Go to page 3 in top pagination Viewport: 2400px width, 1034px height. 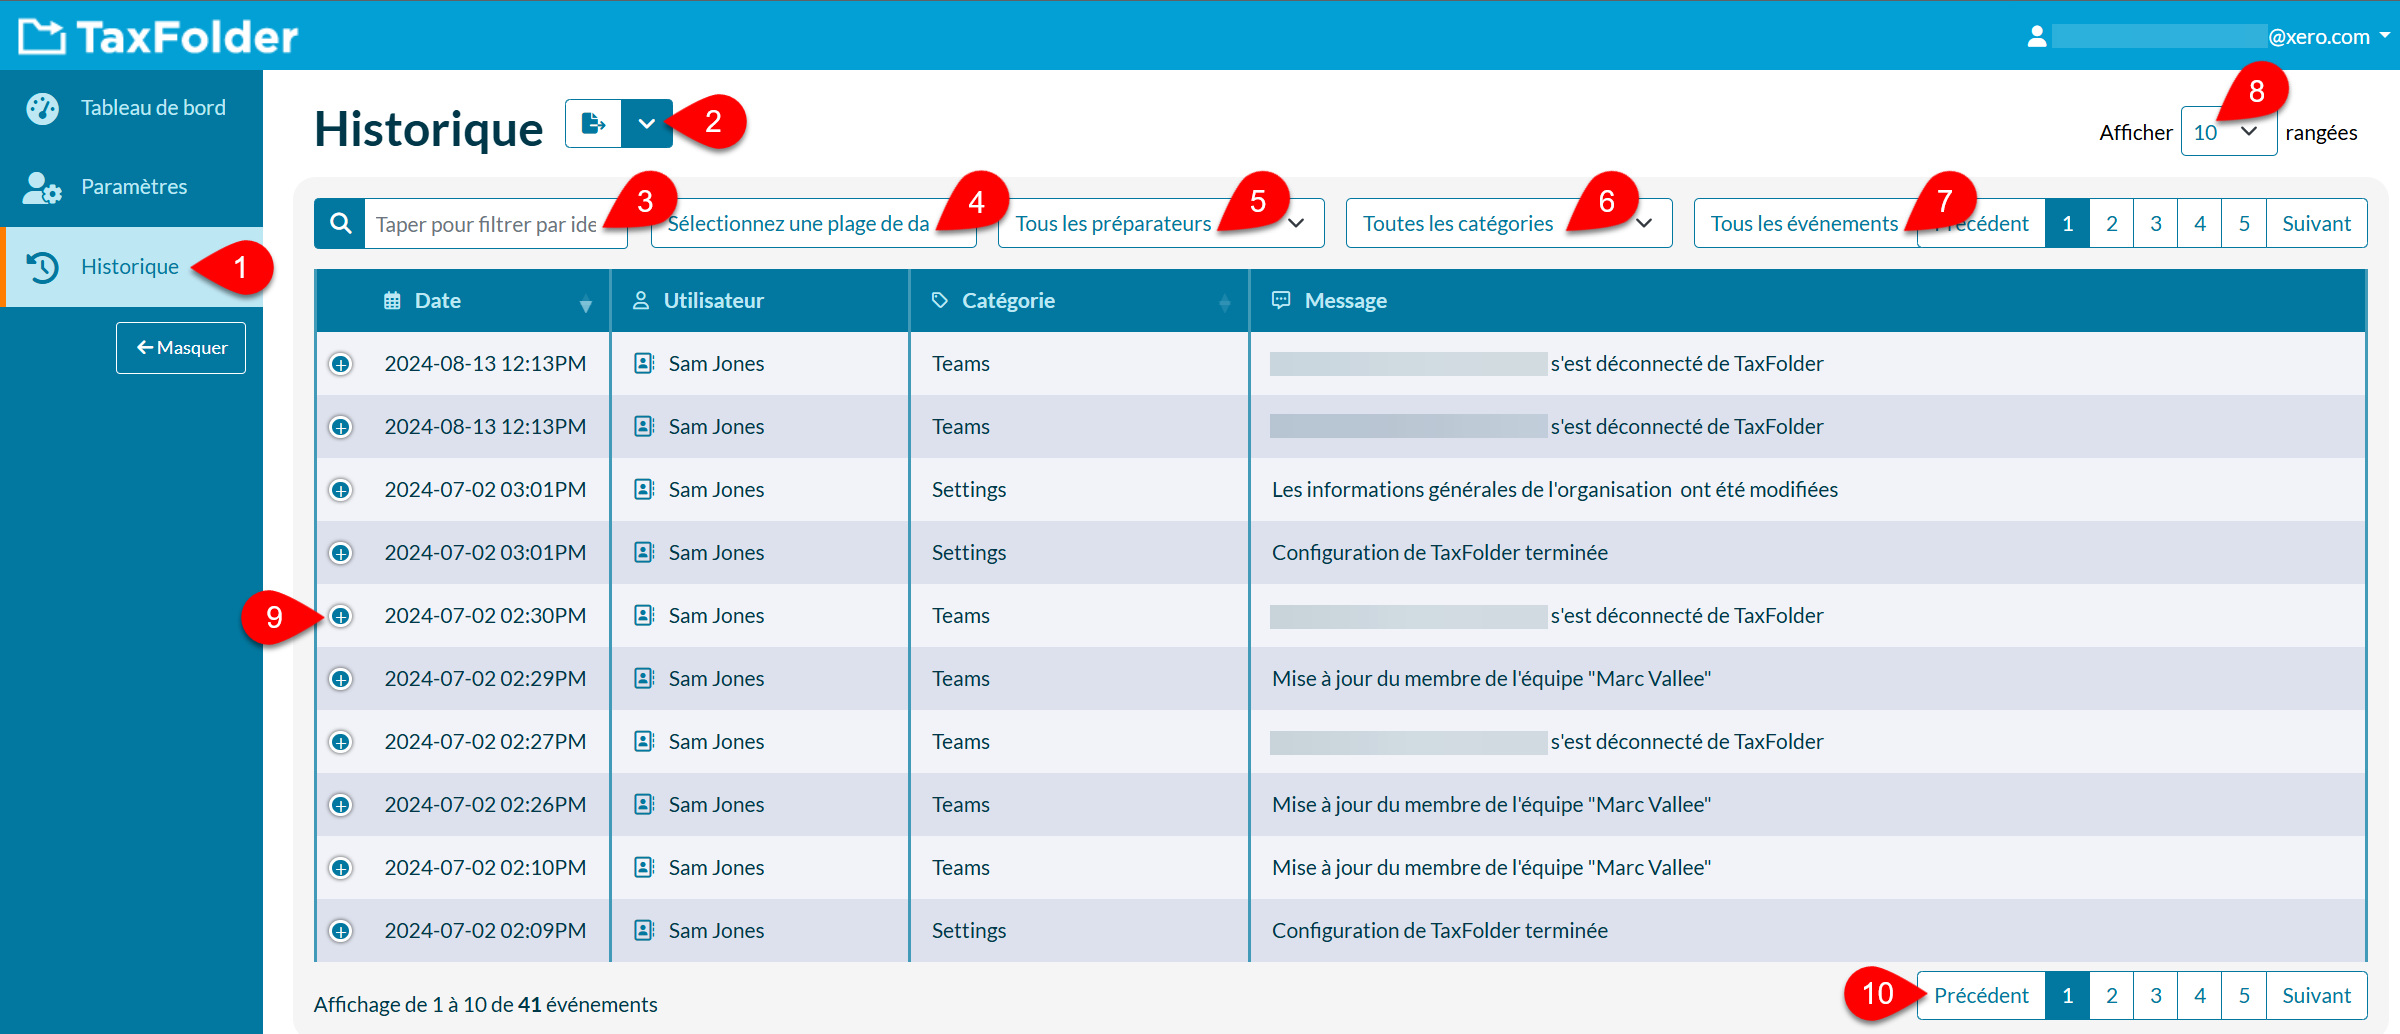point(2156,223)
